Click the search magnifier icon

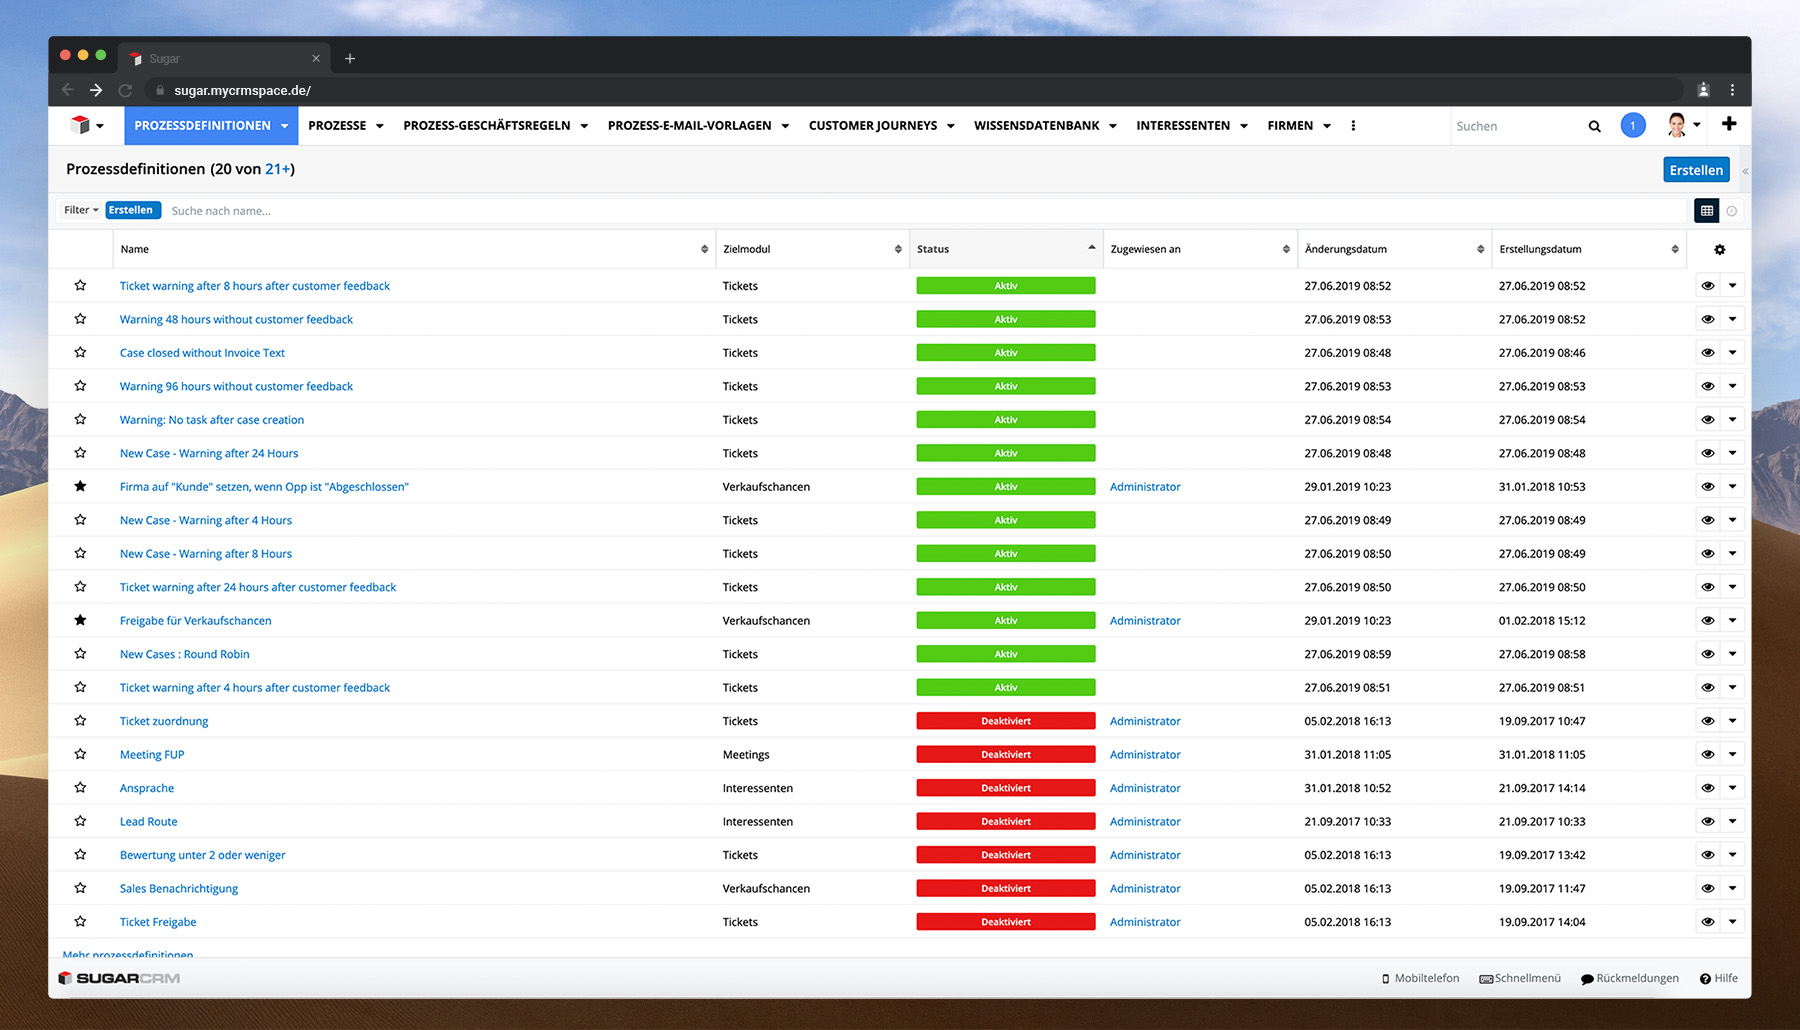point(1594,126)
